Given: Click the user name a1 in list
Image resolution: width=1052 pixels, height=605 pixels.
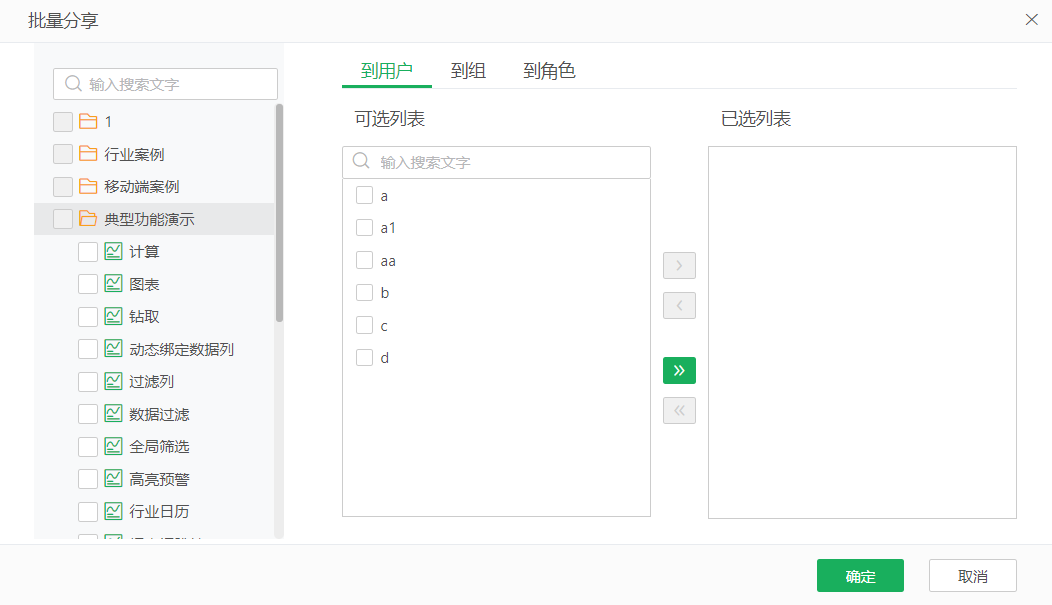Looking at the screenshot, I should (x=388, y=228).
